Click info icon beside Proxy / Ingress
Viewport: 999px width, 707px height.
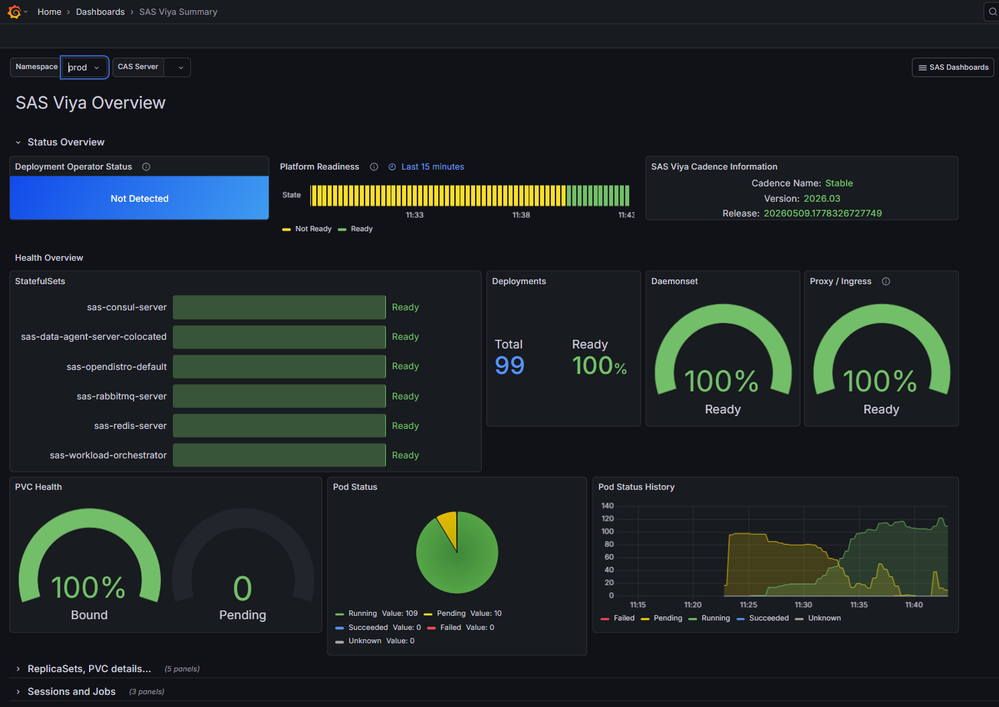tap(886, 282)
